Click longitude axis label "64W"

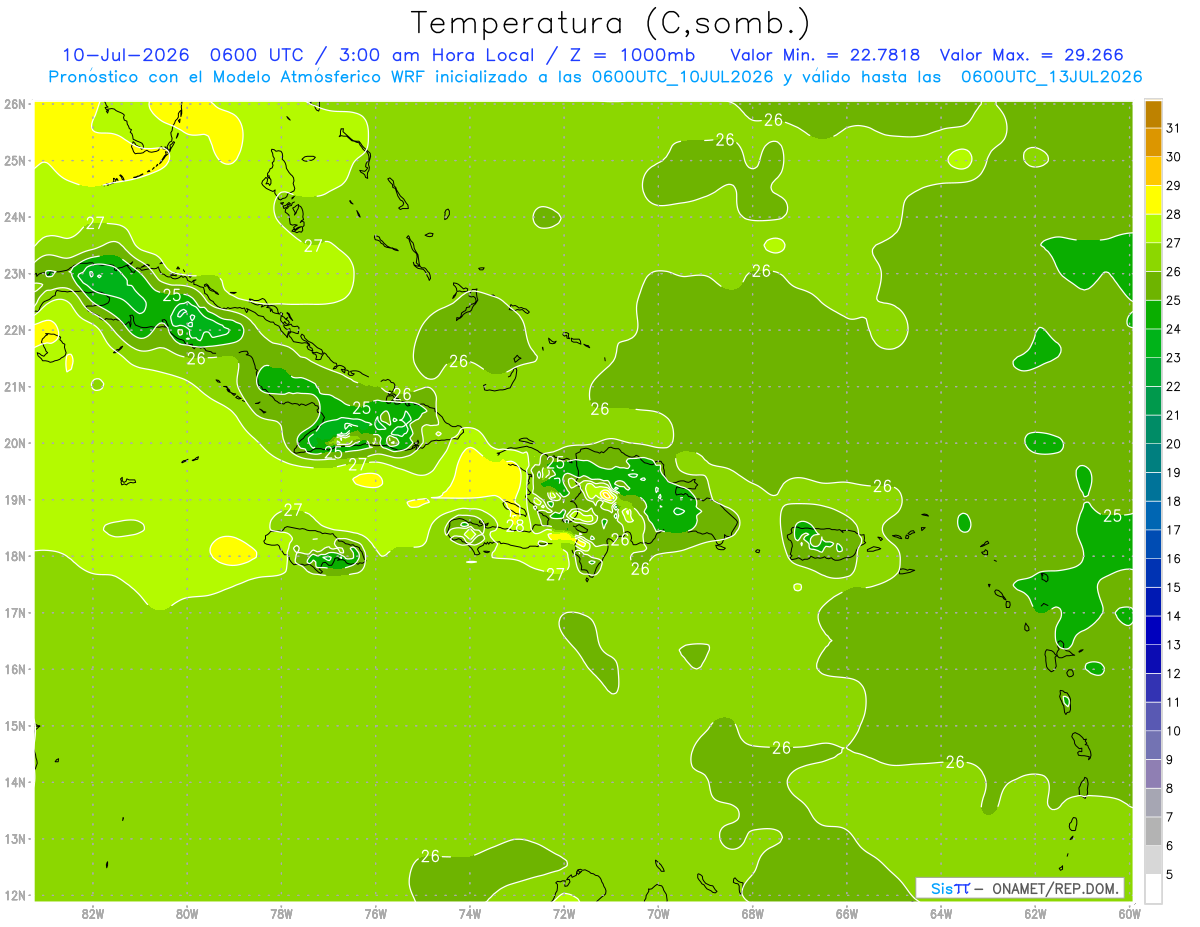[941, 913]
